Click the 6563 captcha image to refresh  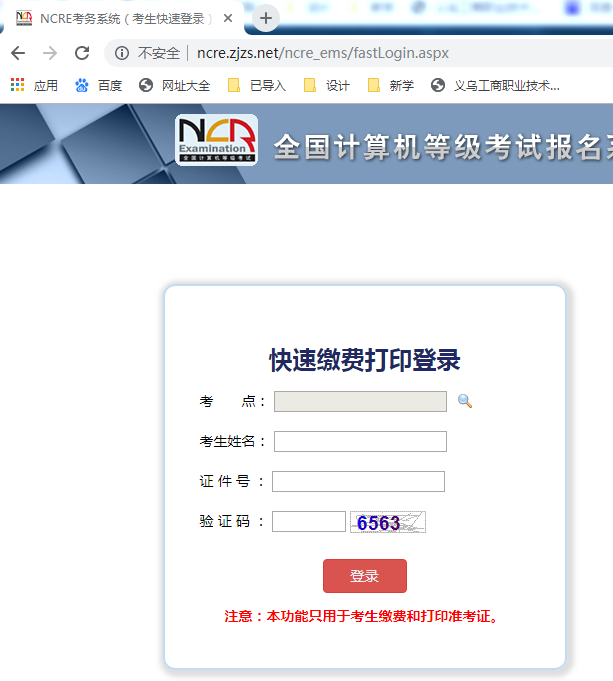point(387,522)
